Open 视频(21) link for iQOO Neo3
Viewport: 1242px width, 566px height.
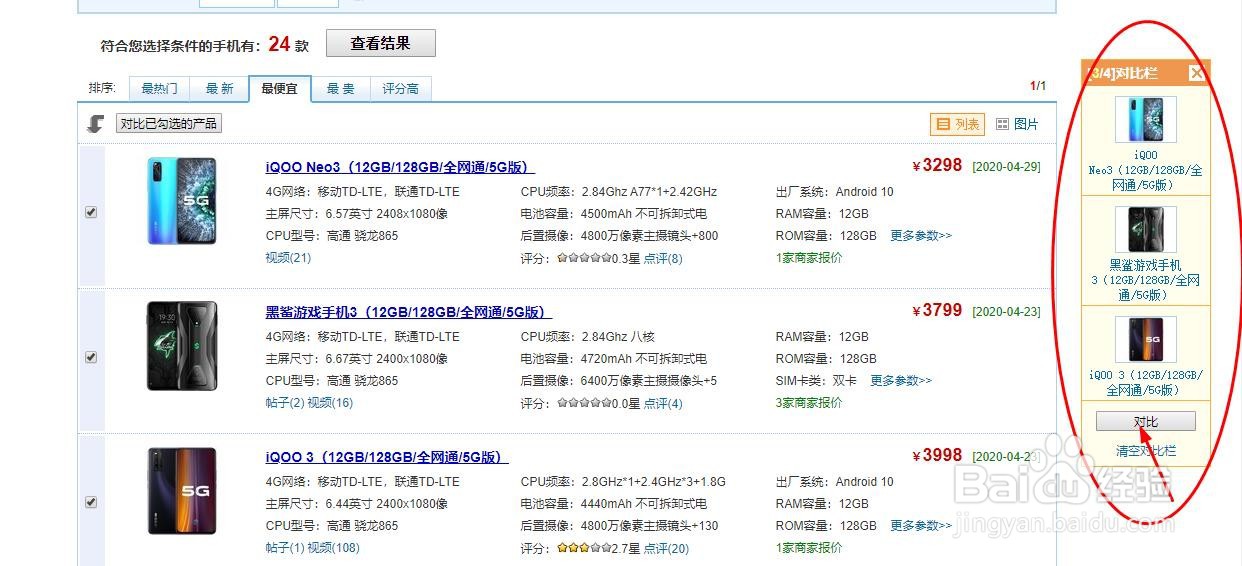(x=288, y=258)
